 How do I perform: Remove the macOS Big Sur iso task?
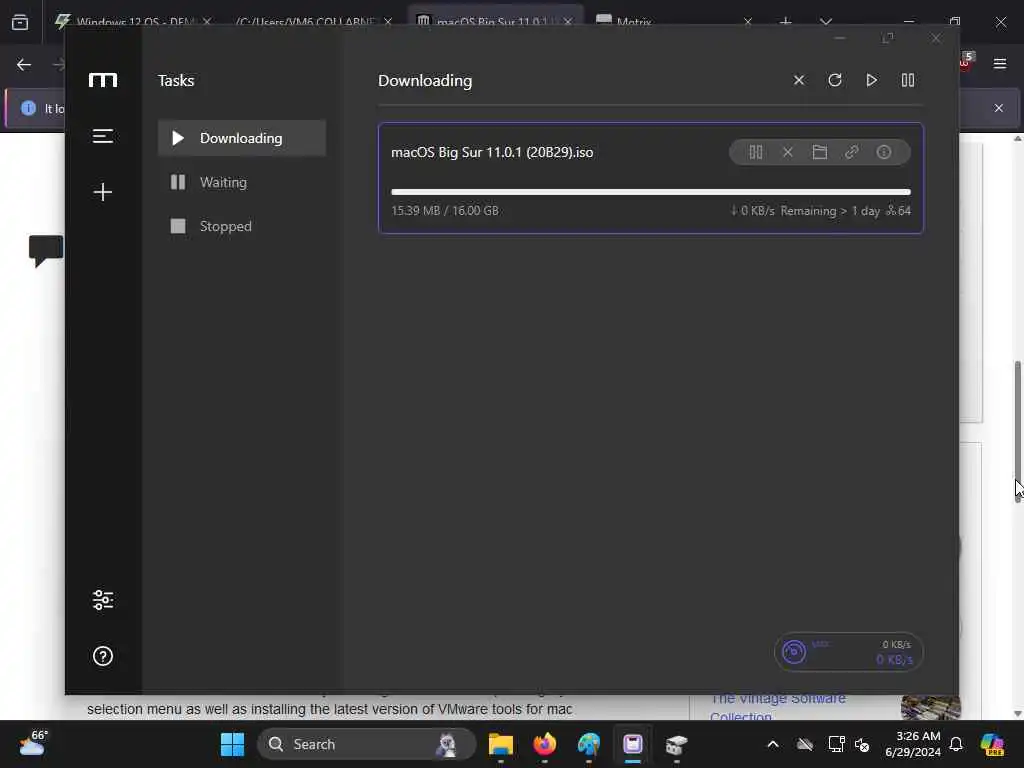[x=788, y=152]
